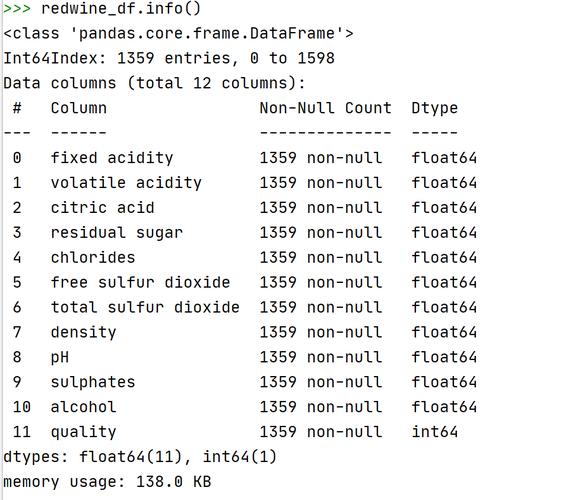Click free sulfur dioxide text
This screenshot has height=500, width=572.
click(x=140, y=283)
